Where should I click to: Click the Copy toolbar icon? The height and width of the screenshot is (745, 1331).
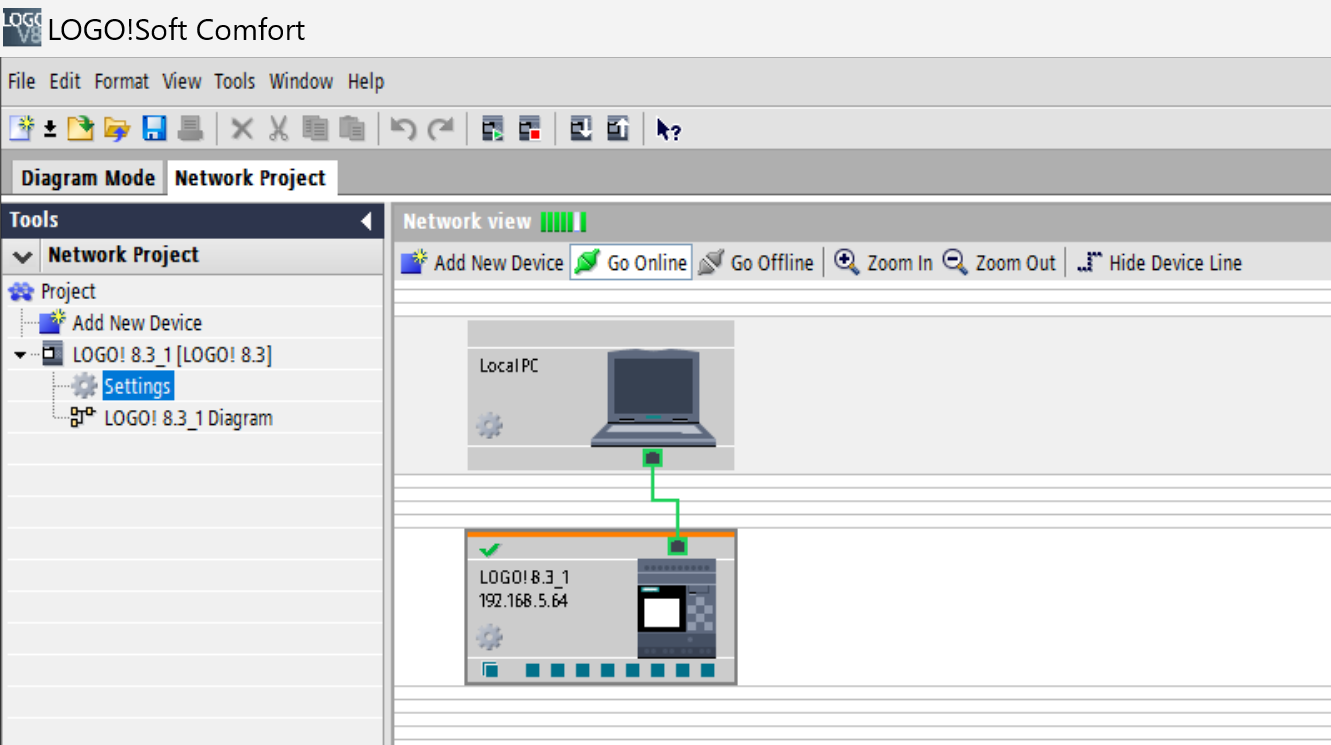coord(316,128)
